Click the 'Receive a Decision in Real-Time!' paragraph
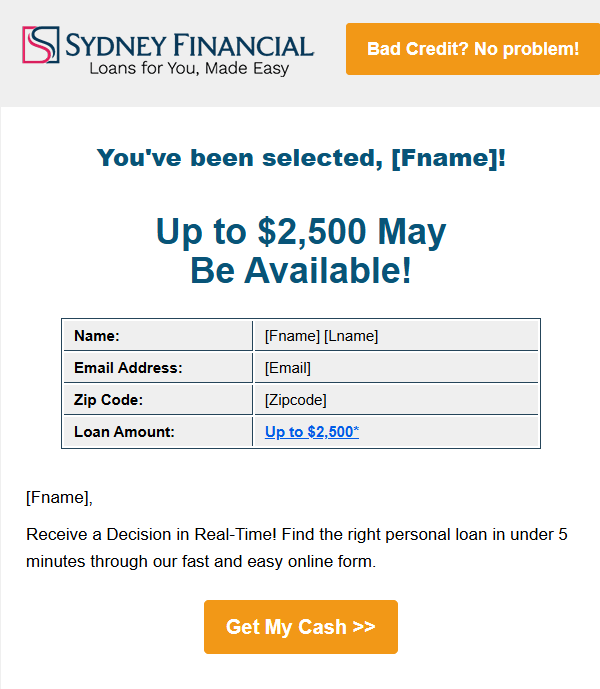 (x=296, y=534)
